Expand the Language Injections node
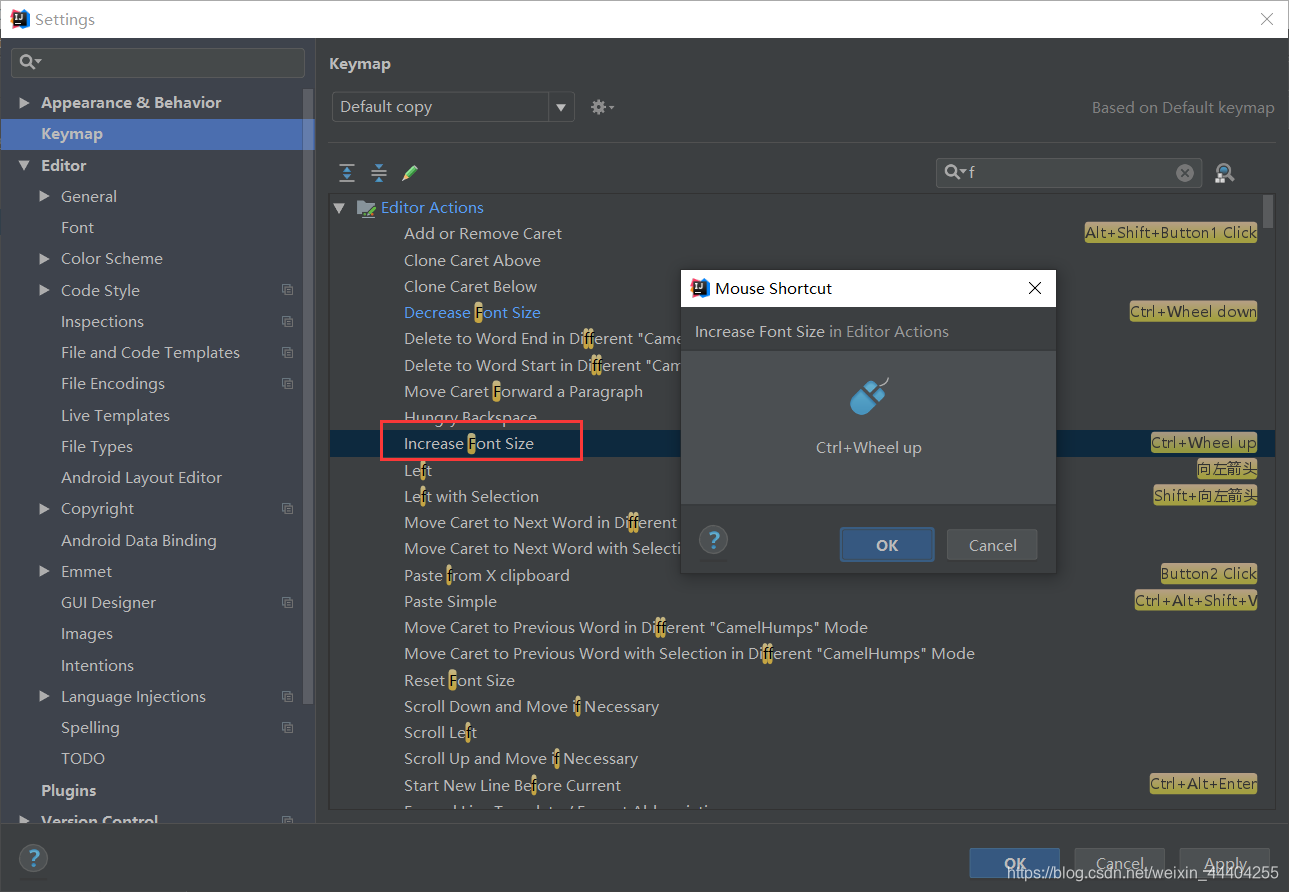 [x=44, y=697]
